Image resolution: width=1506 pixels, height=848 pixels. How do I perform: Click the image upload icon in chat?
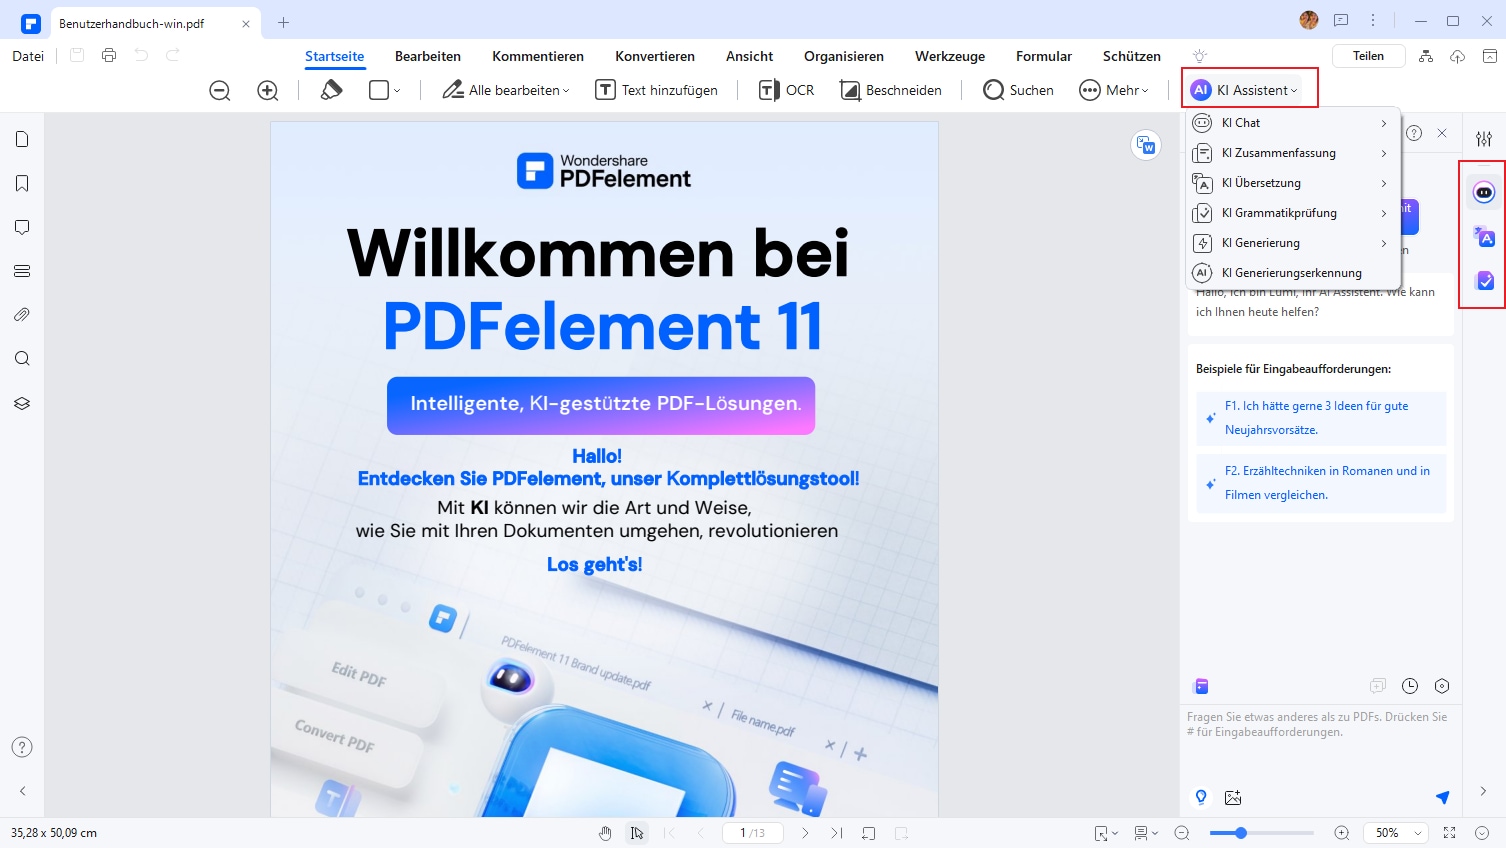(x=1233, y=797)
